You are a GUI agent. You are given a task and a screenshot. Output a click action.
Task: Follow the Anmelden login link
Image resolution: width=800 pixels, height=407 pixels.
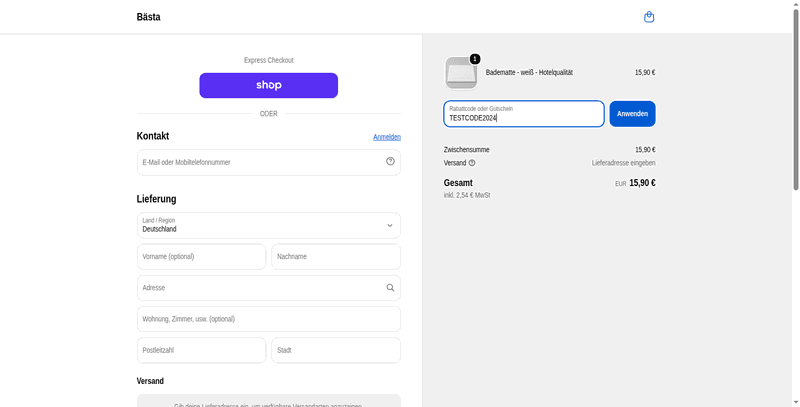coord(387,137)
